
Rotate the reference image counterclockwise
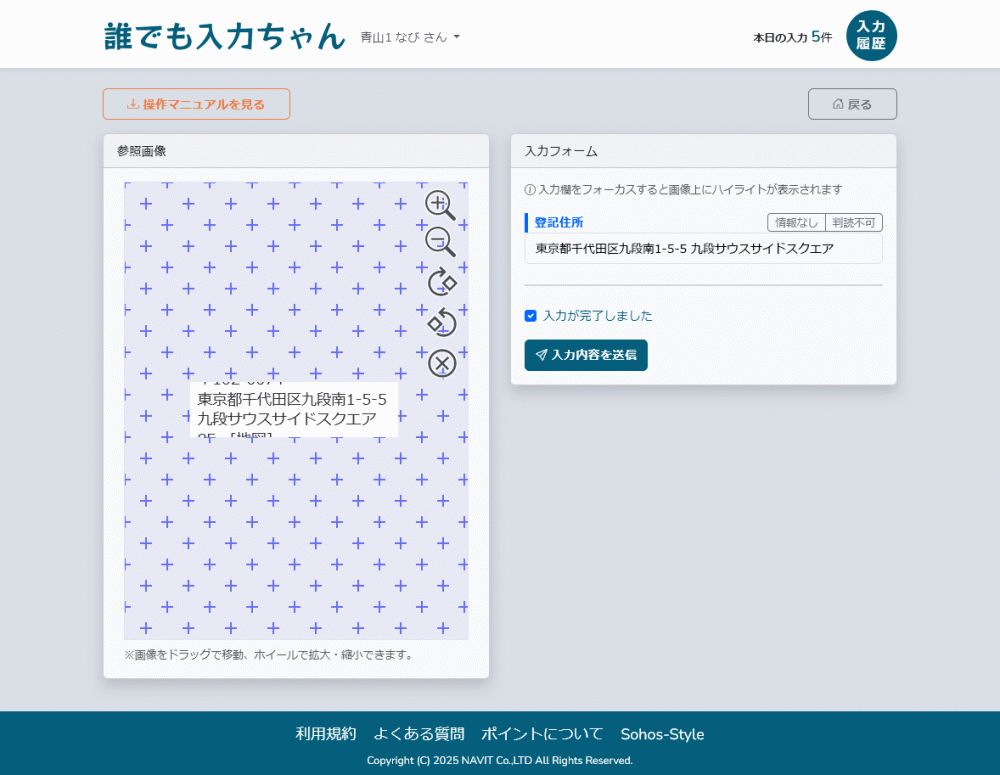(441, 322)
